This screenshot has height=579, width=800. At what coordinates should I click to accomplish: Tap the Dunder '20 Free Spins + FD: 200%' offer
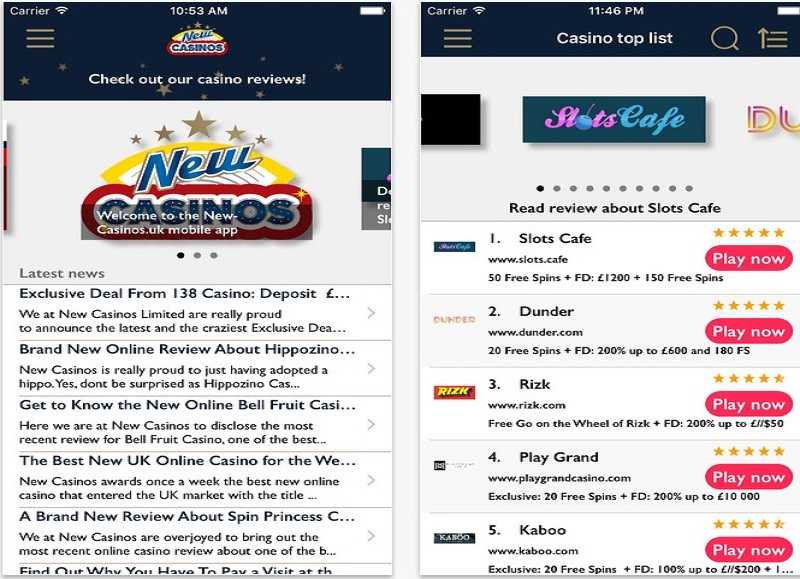pyautogui.click(x=619, y=350)
